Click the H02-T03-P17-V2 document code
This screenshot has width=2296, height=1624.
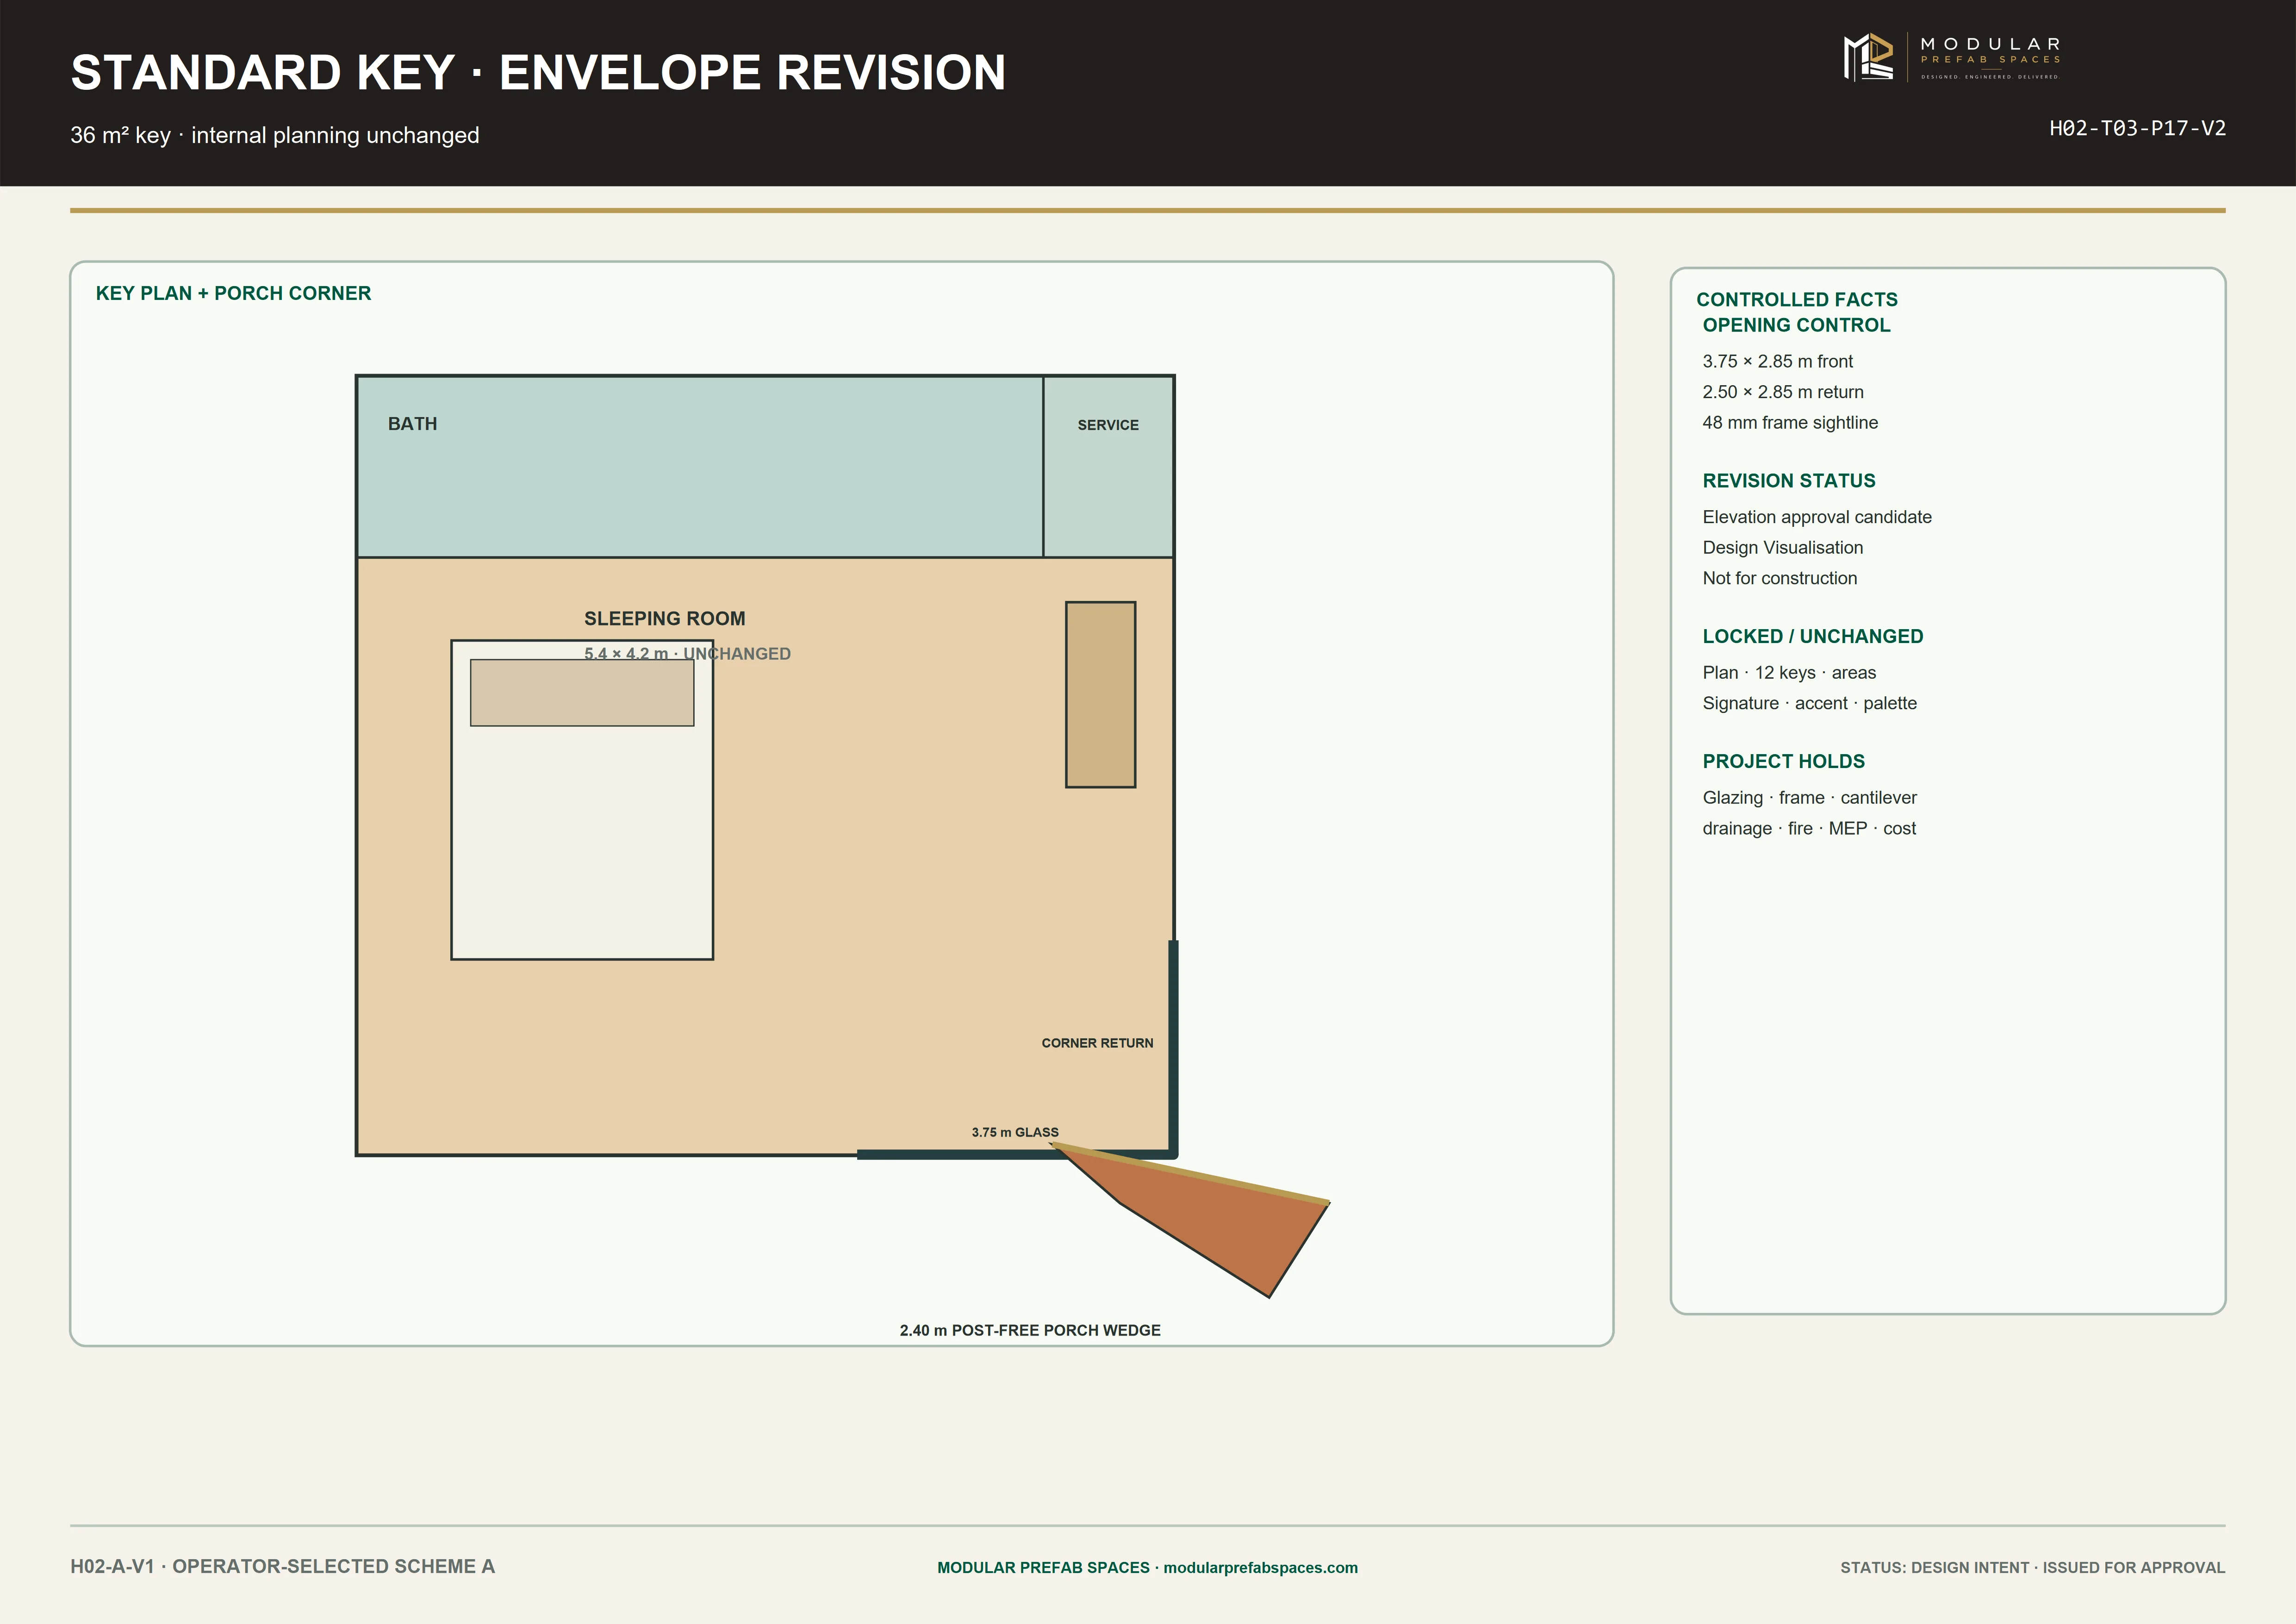[2137, 128]
